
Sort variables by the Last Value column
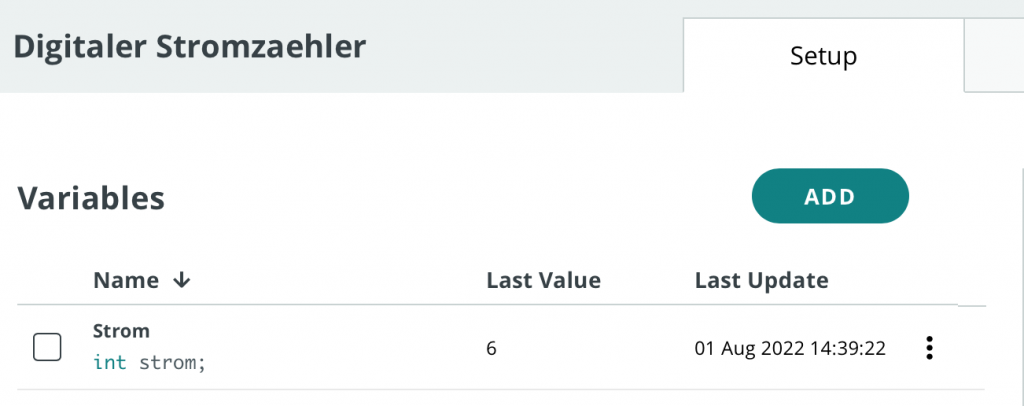point(543,281)
